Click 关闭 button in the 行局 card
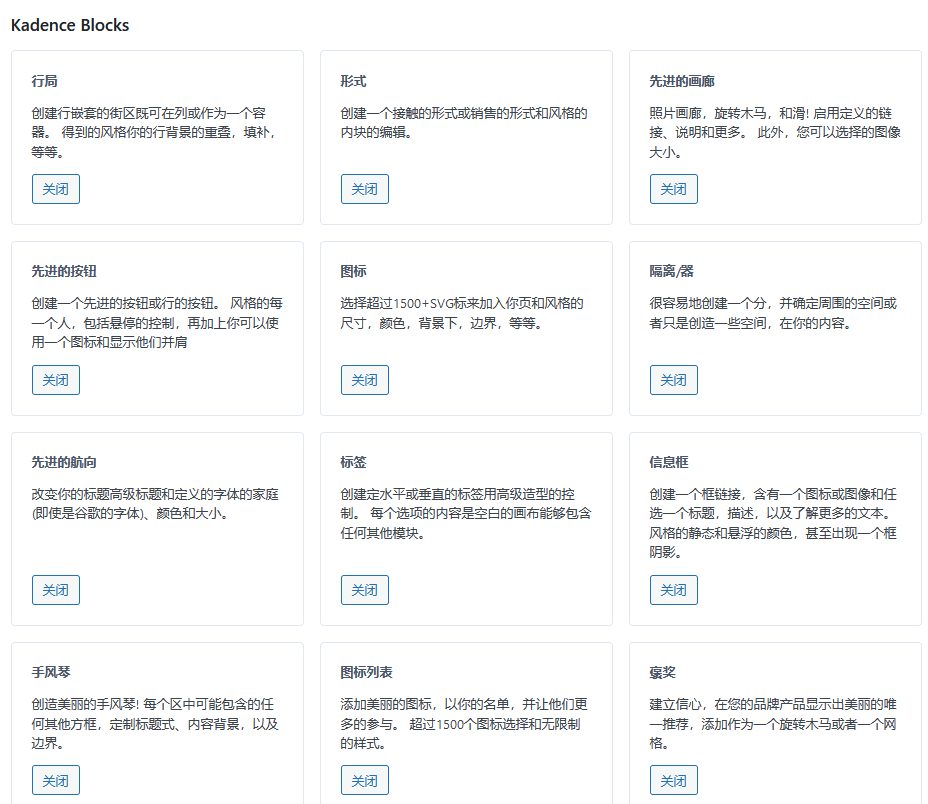The width and height of the screenshot is (928, 804). pyautogui.click(x=56, y=189)
